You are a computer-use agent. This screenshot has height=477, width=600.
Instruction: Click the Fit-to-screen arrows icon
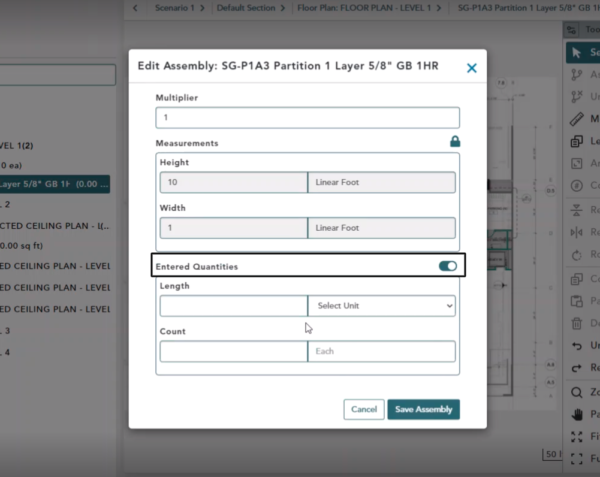click(576, 436)
